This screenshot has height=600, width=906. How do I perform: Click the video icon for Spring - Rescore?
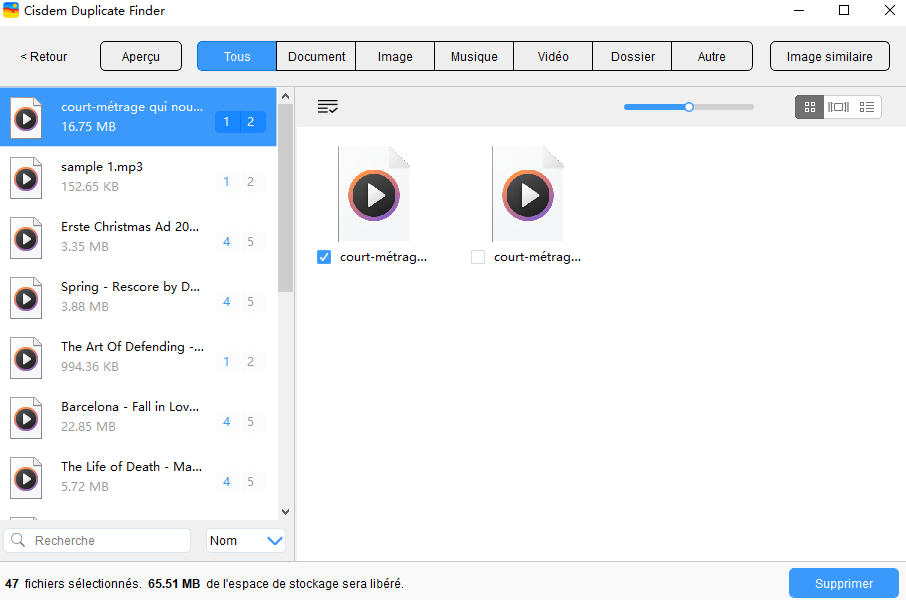[26, 299]
